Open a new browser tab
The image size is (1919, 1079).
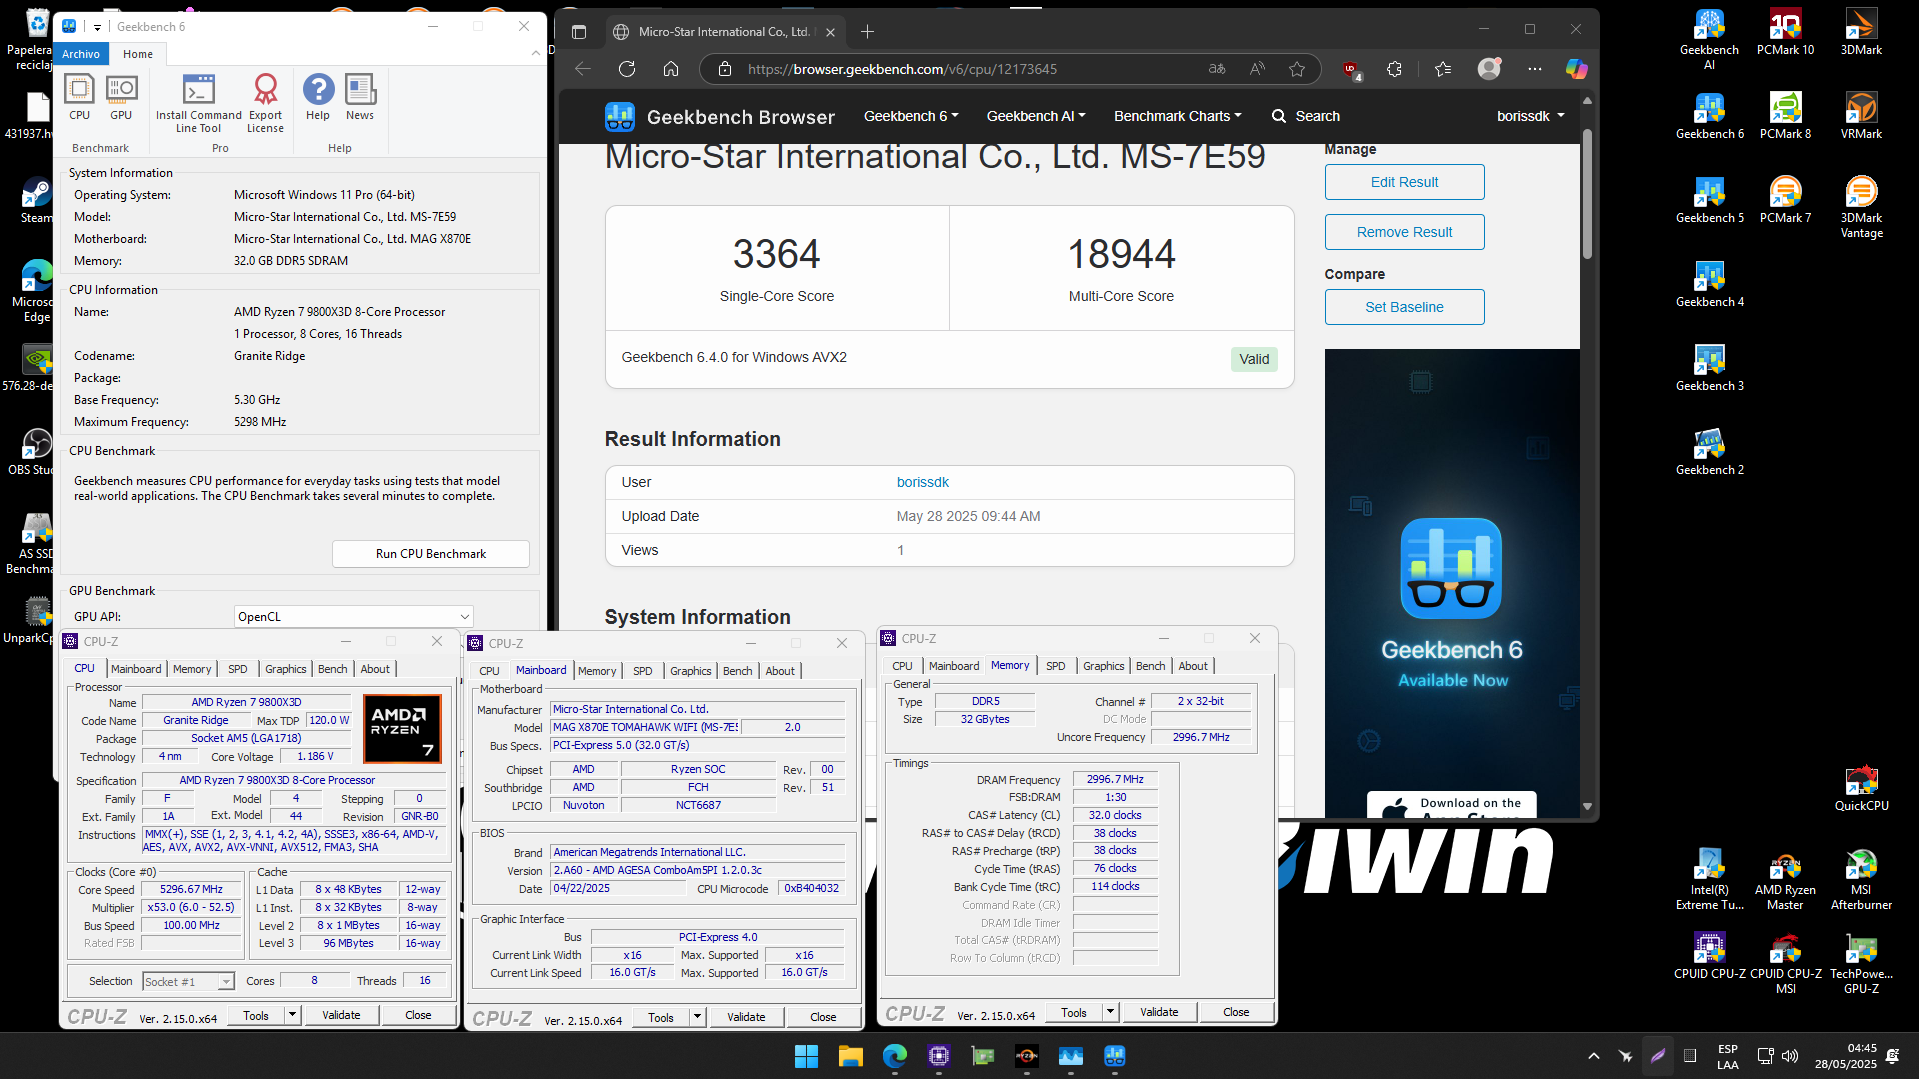[x=867, y=31]
